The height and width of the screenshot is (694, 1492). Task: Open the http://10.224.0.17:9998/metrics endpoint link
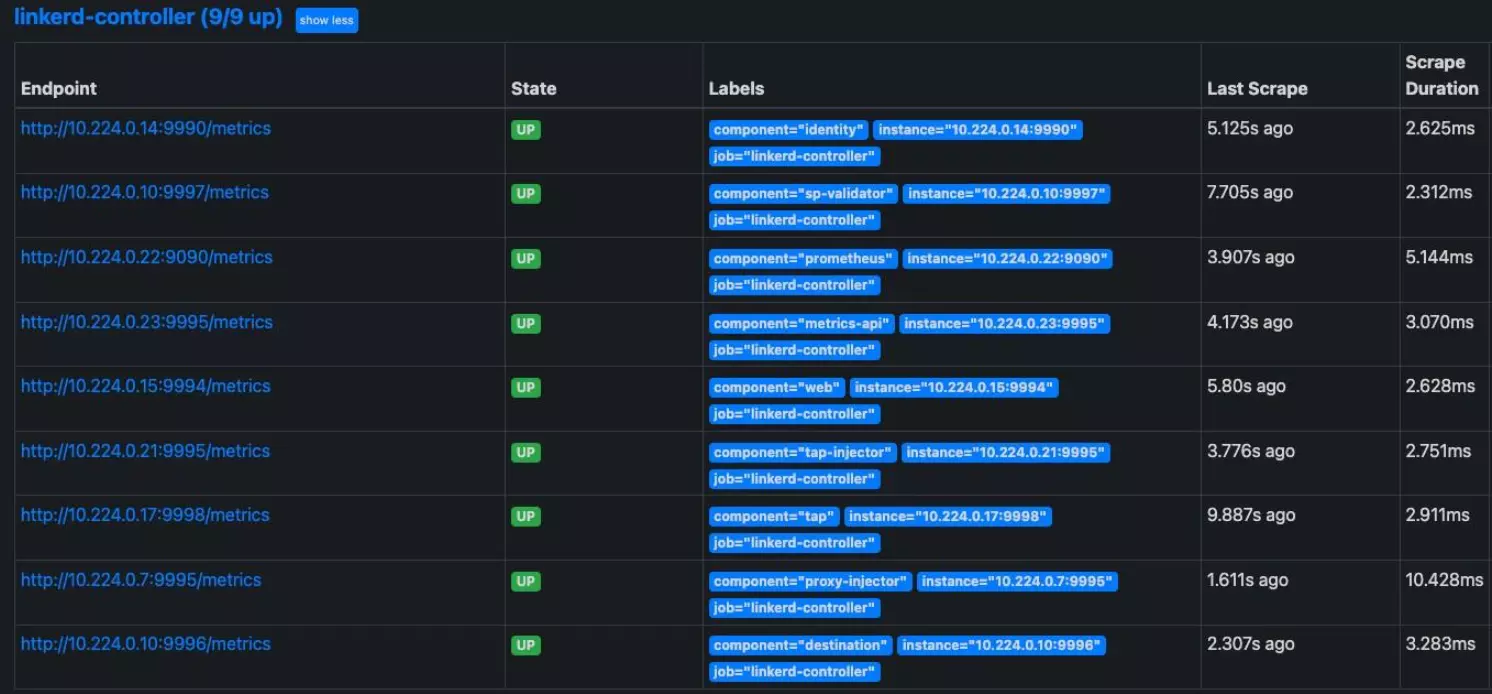(146, 515)
